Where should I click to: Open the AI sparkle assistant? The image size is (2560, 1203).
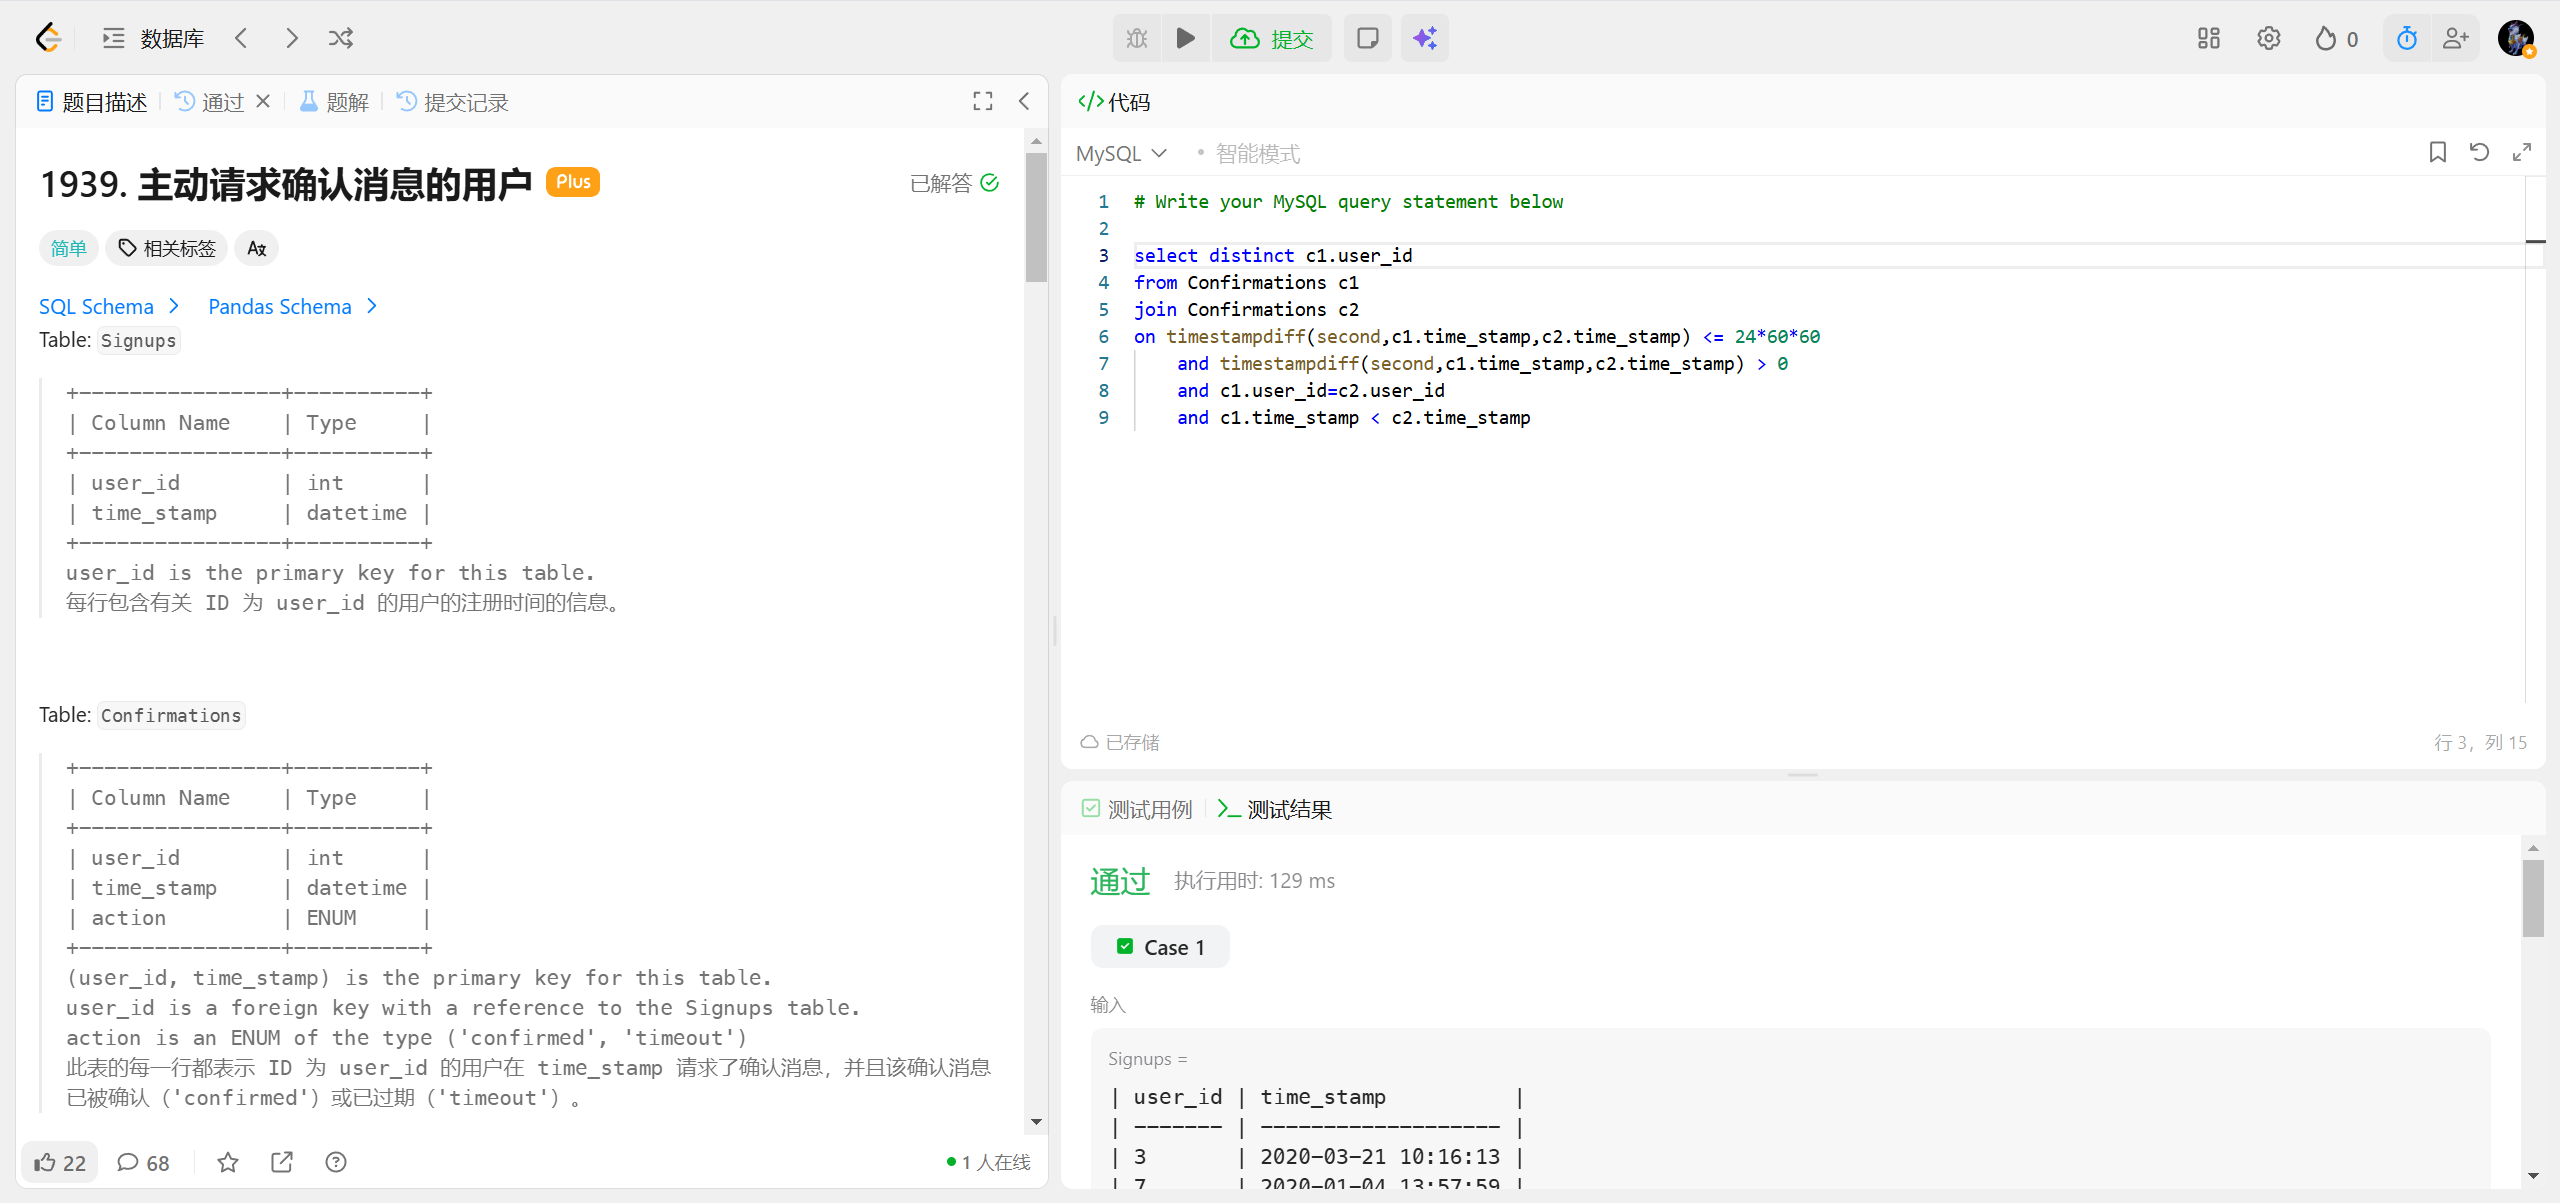[1424, 38]
